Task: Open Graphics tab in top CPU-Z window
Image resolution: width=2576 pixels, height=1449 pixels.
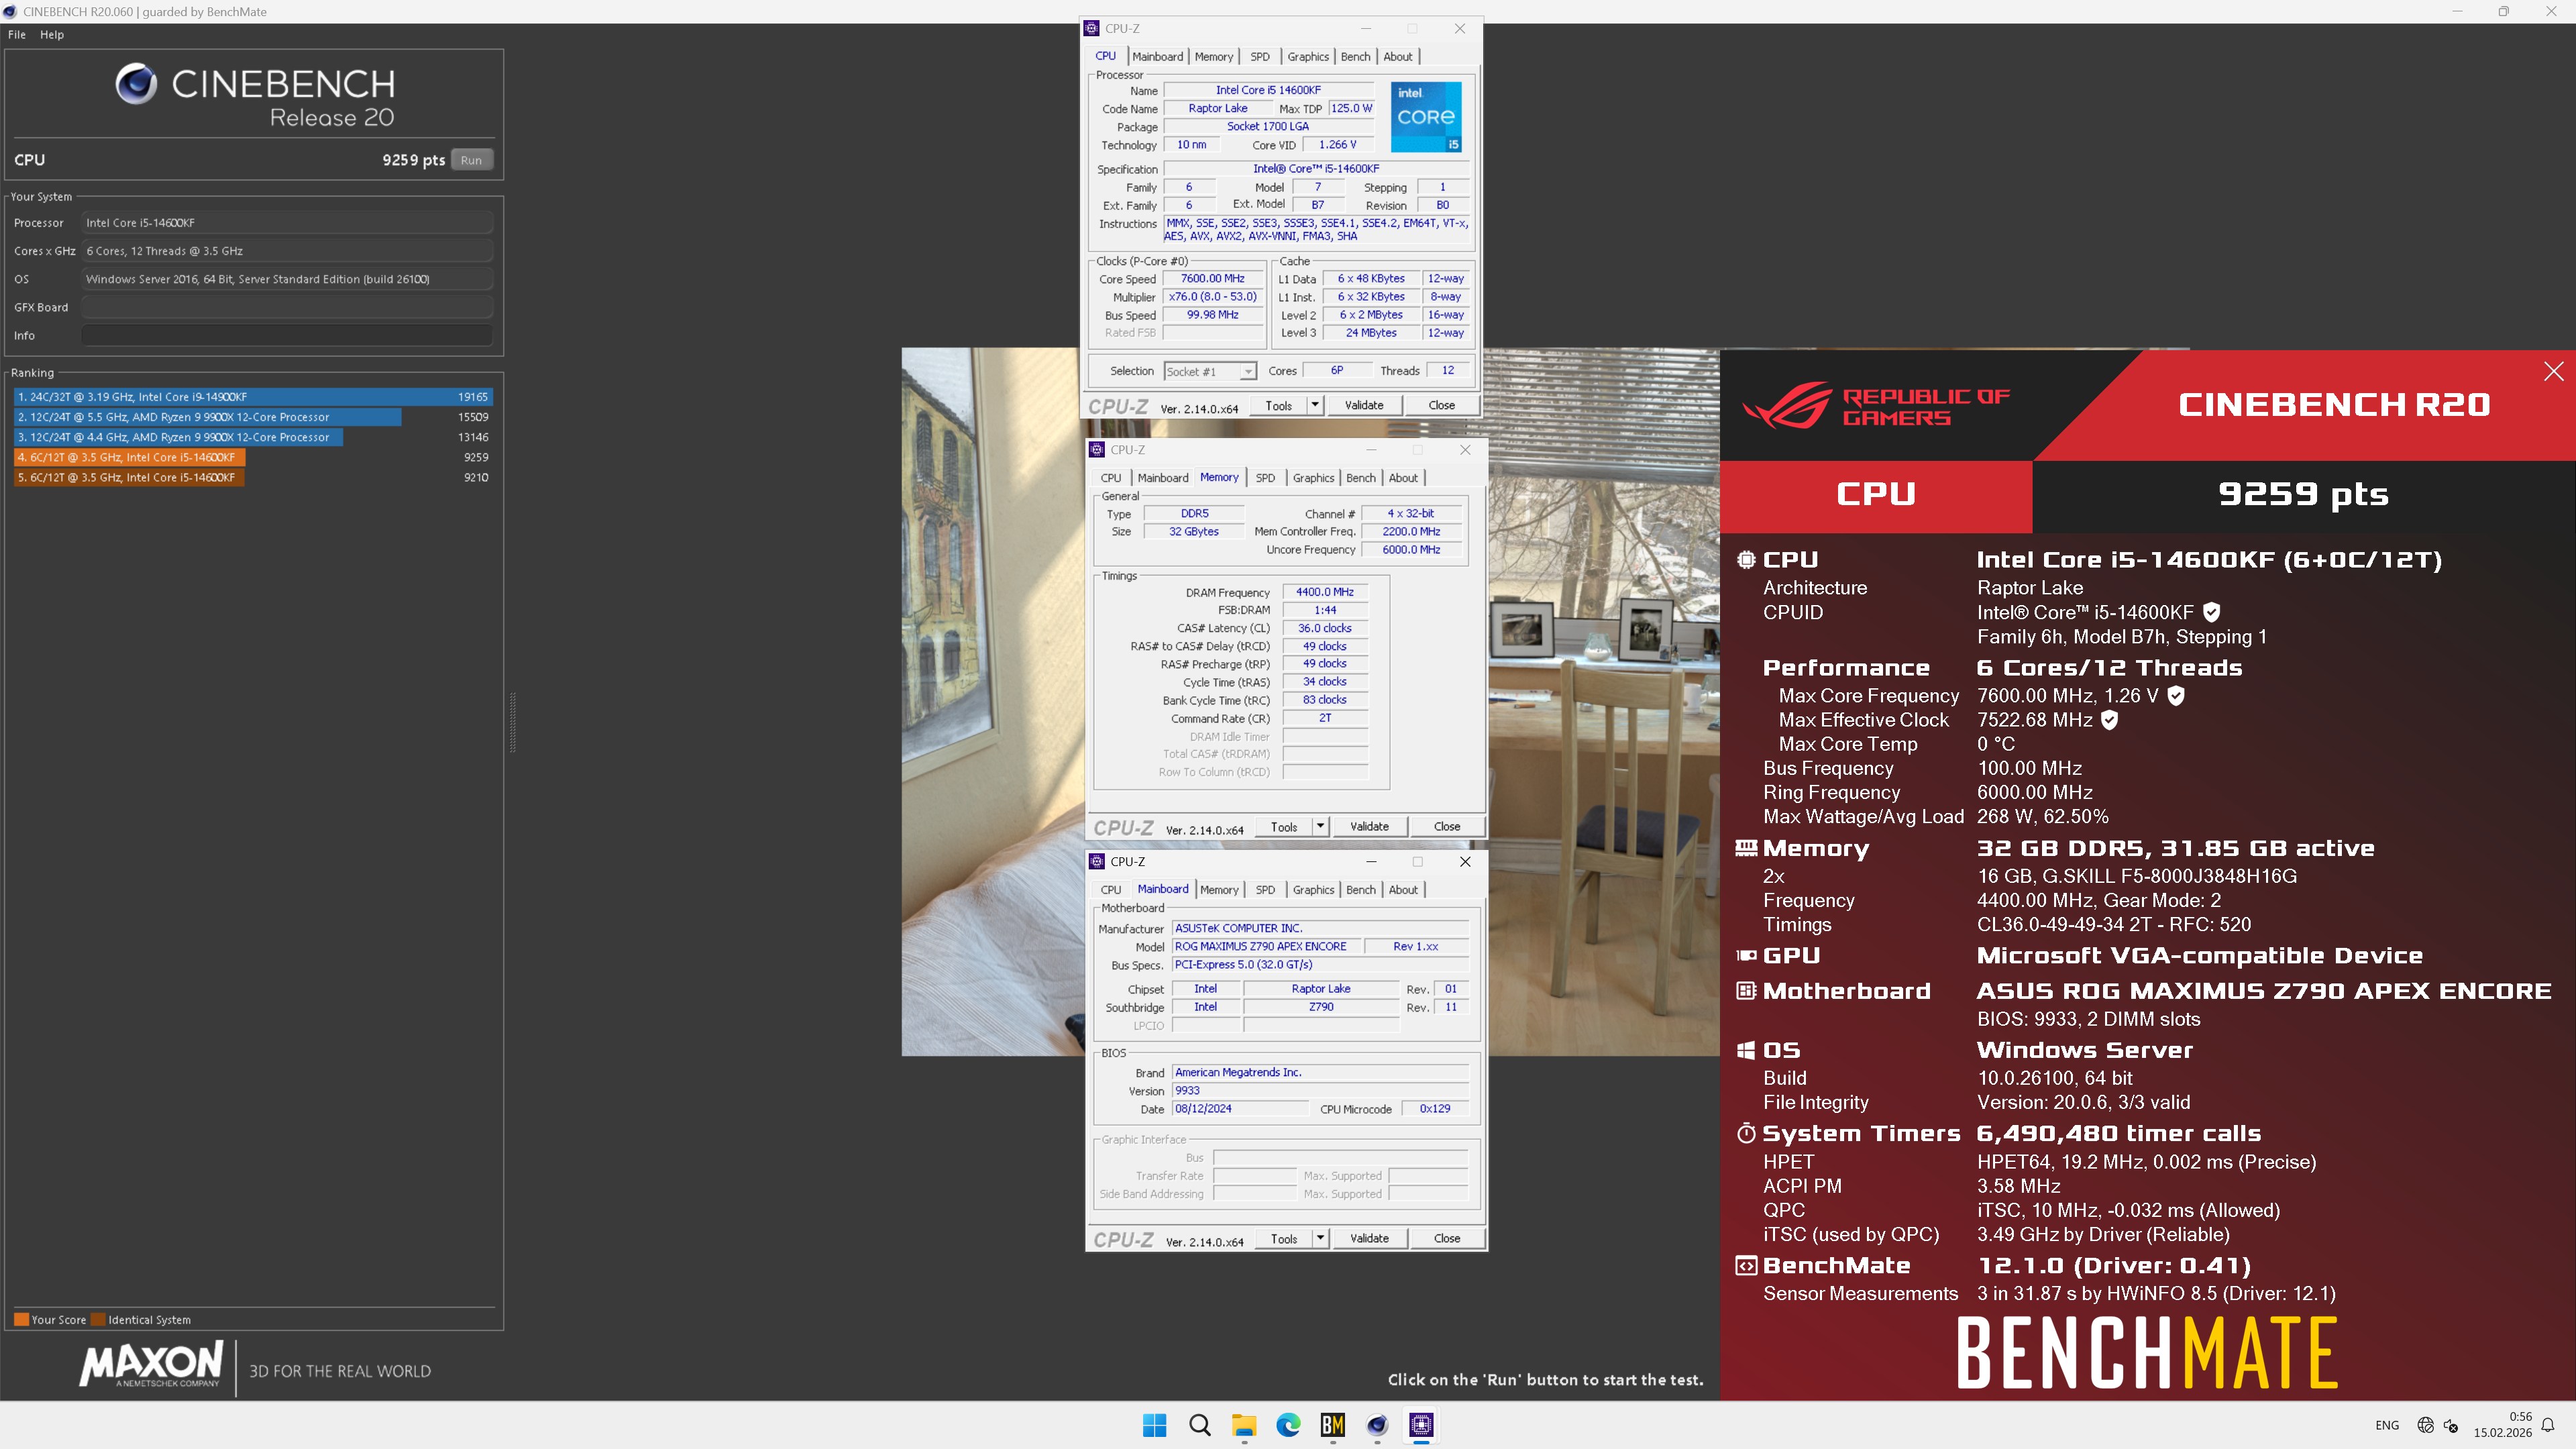Action: pos(1308,56)
